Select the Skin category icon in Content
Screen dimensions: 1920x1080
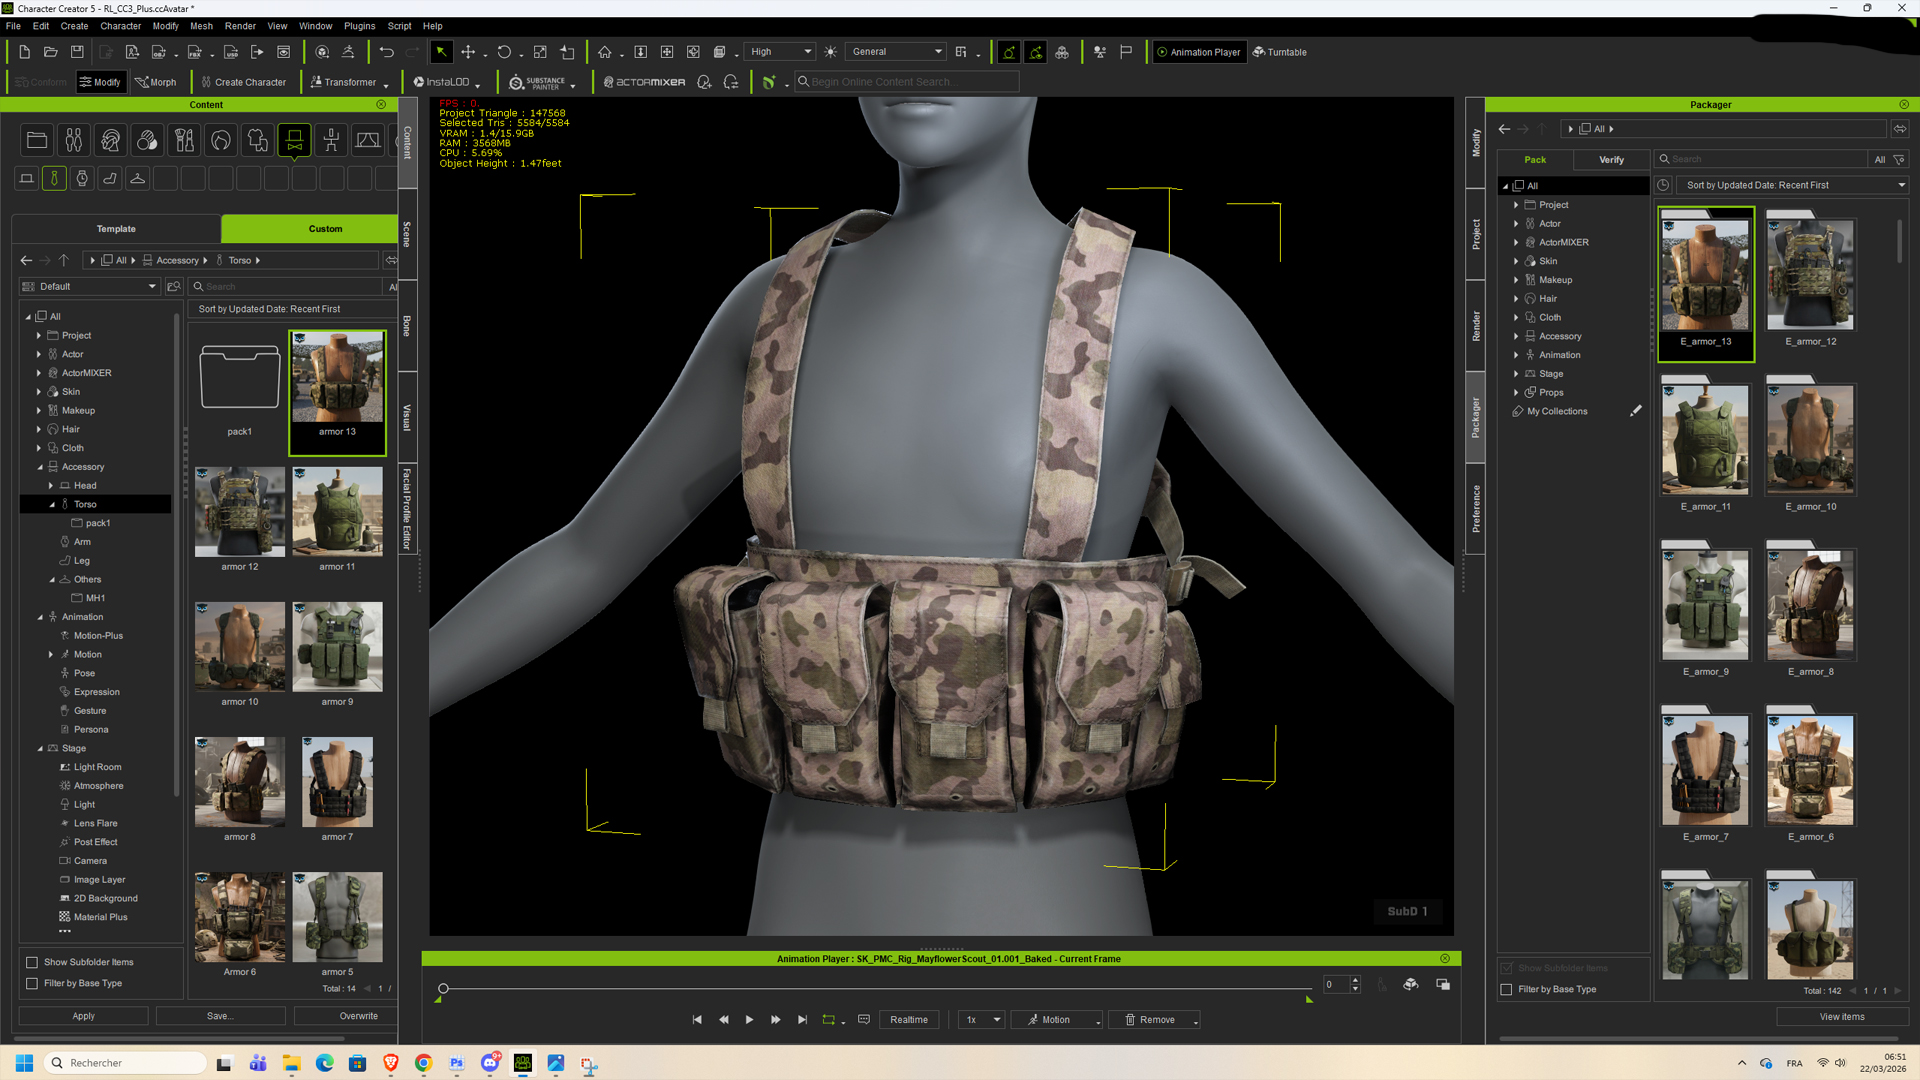click(147, 141)
